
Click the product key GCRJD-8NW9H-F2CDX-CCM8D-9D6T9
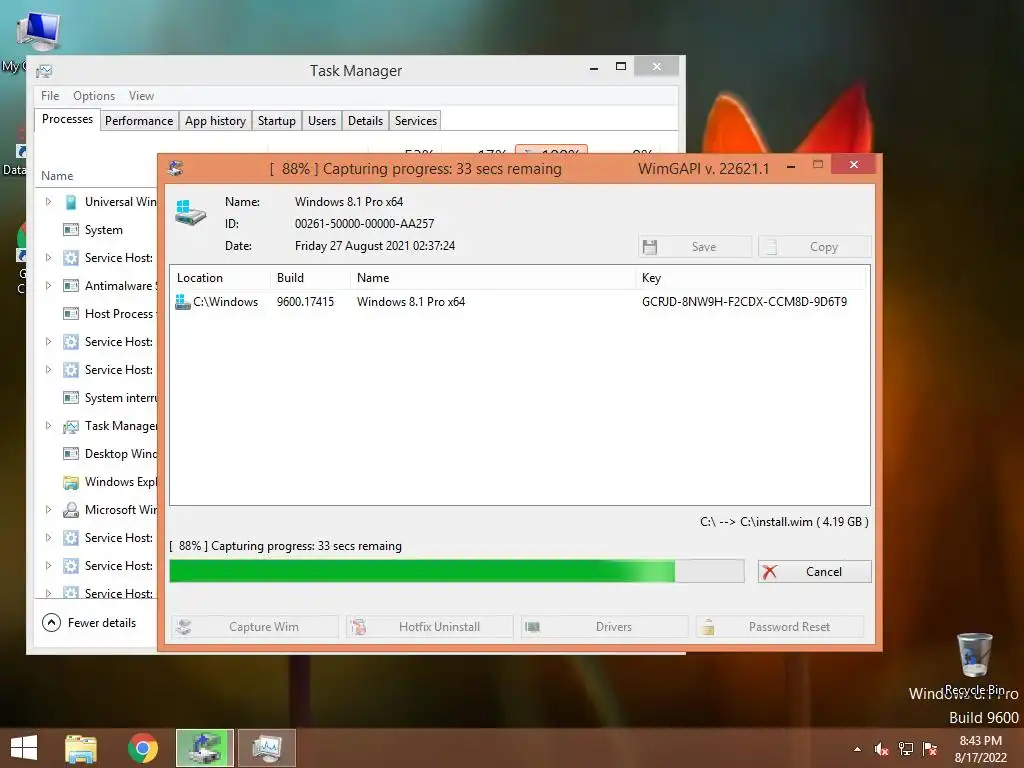coord(744,302)
